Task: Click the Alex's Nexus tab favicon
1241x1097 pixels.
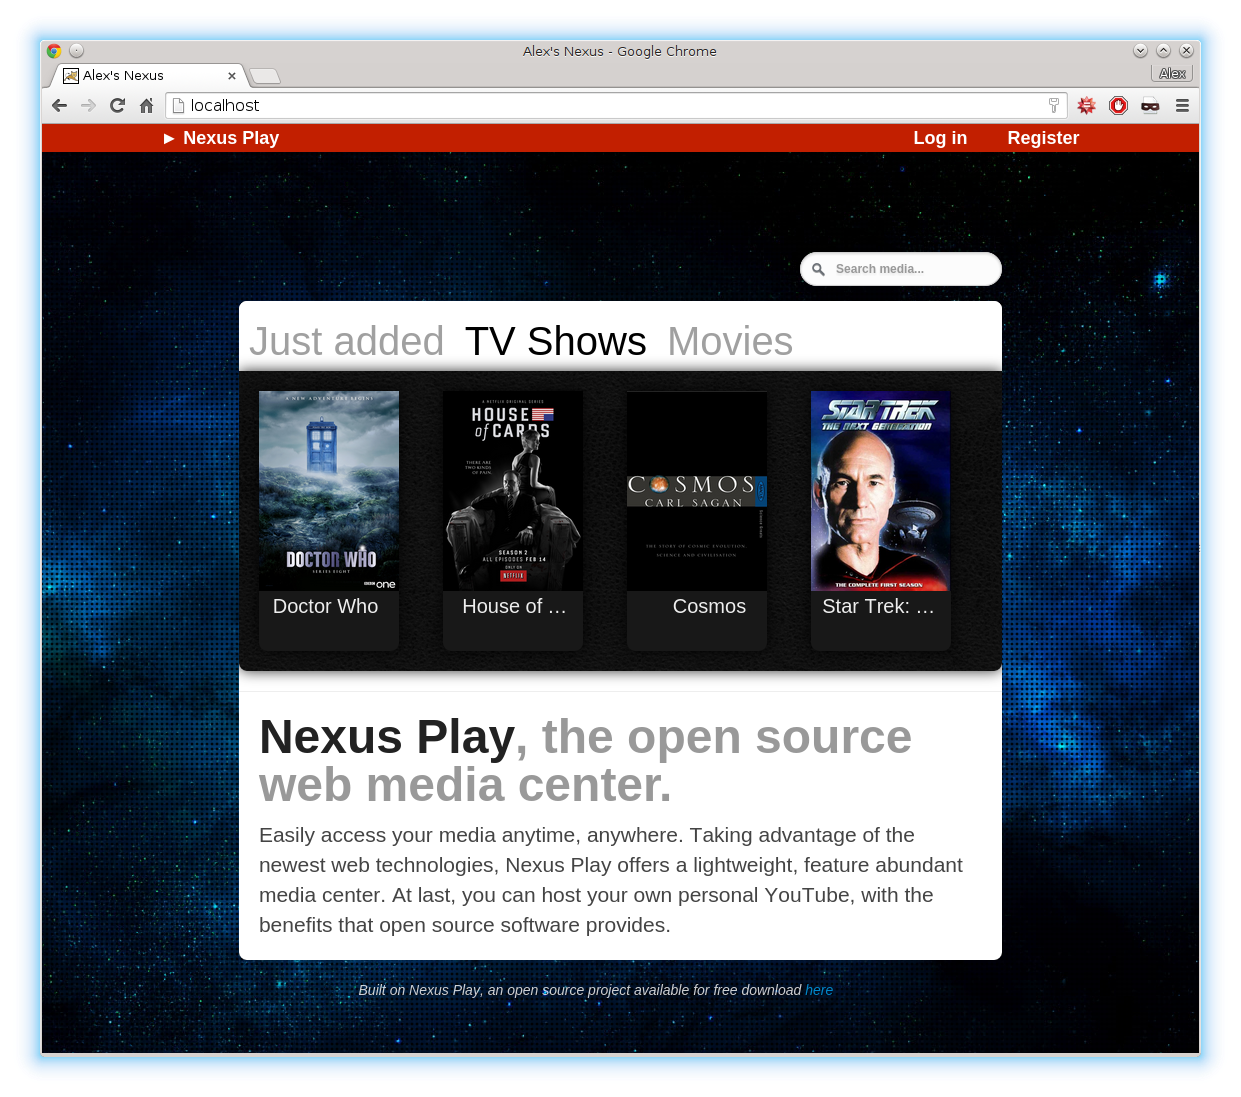Action: click(x=71, y=76)
